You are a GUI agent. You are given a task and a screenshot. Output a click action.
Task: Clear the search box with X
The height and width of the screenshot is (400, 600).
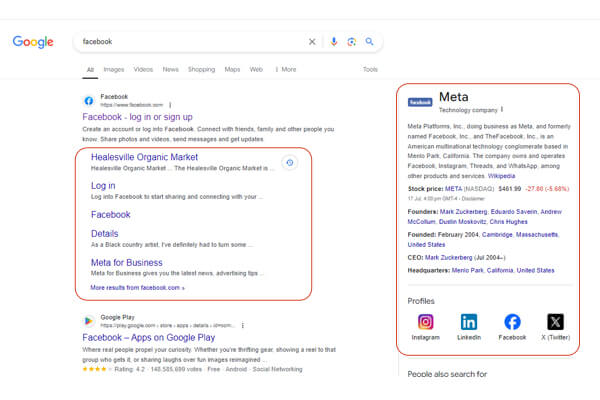312,42
